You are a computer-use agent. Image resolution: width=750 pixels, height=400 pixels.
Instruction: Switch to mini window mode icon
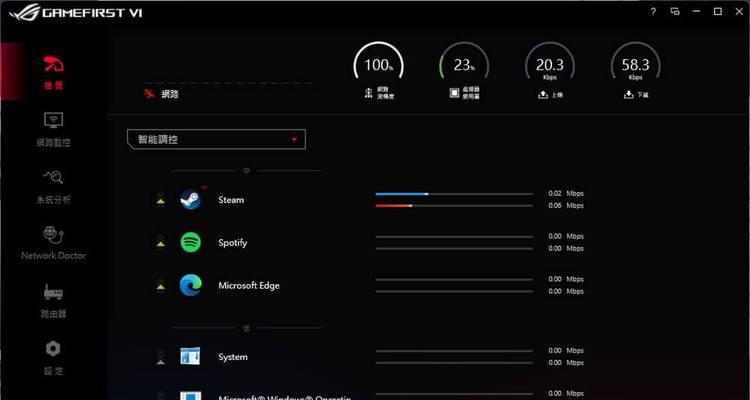pos(675,12)
